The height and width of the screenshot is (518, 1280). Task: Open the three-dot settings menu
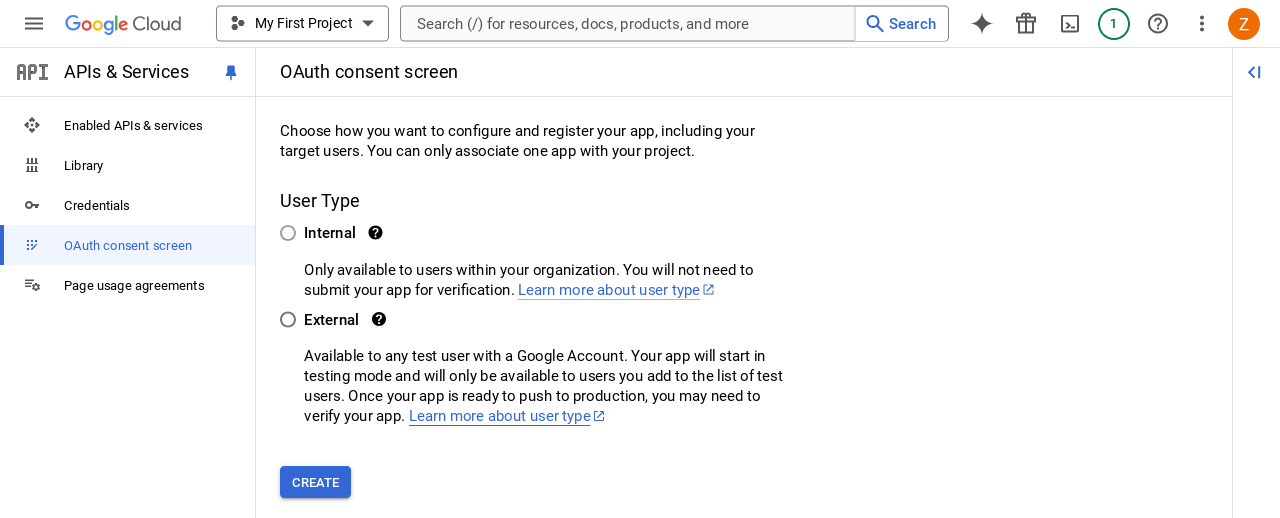tap(1202, 23)
